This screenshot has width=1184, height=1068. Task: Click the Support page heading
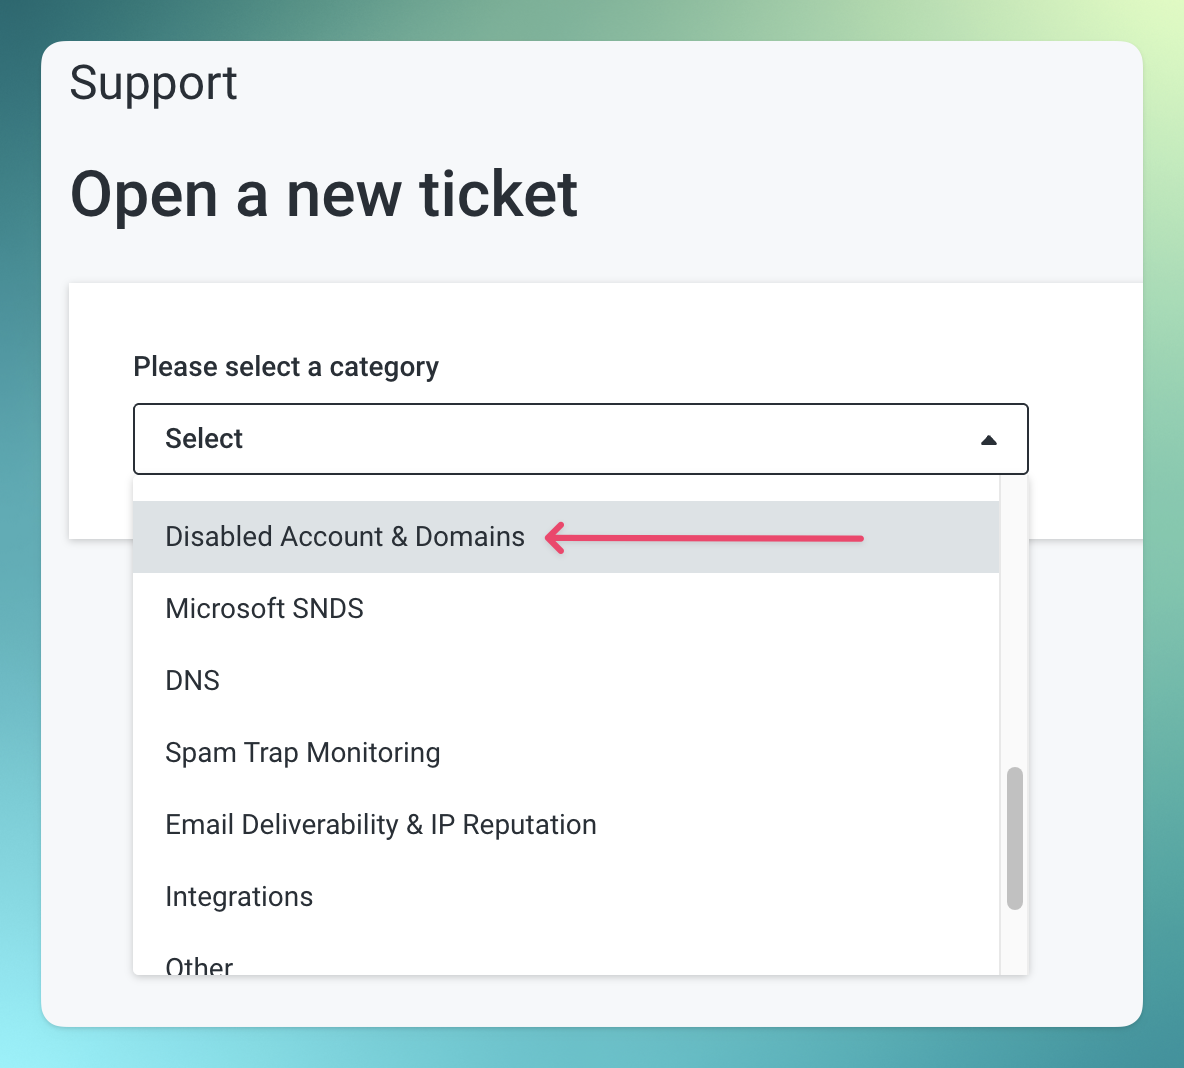[x=153, y=83]
